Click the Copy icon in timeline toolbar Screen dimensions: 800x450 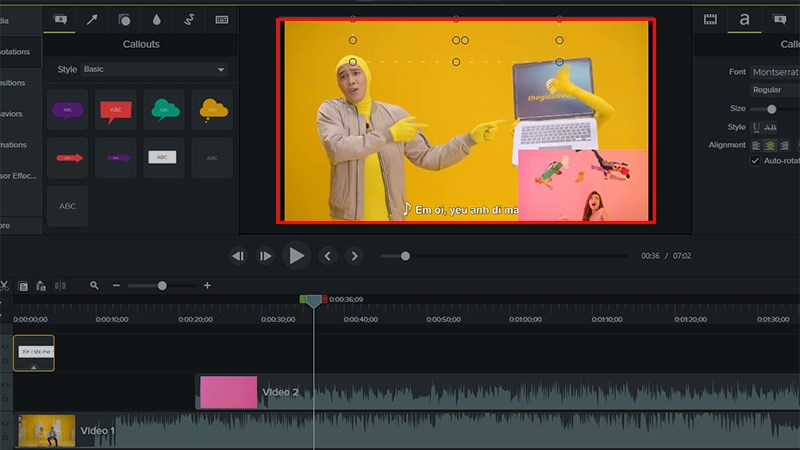23,286
